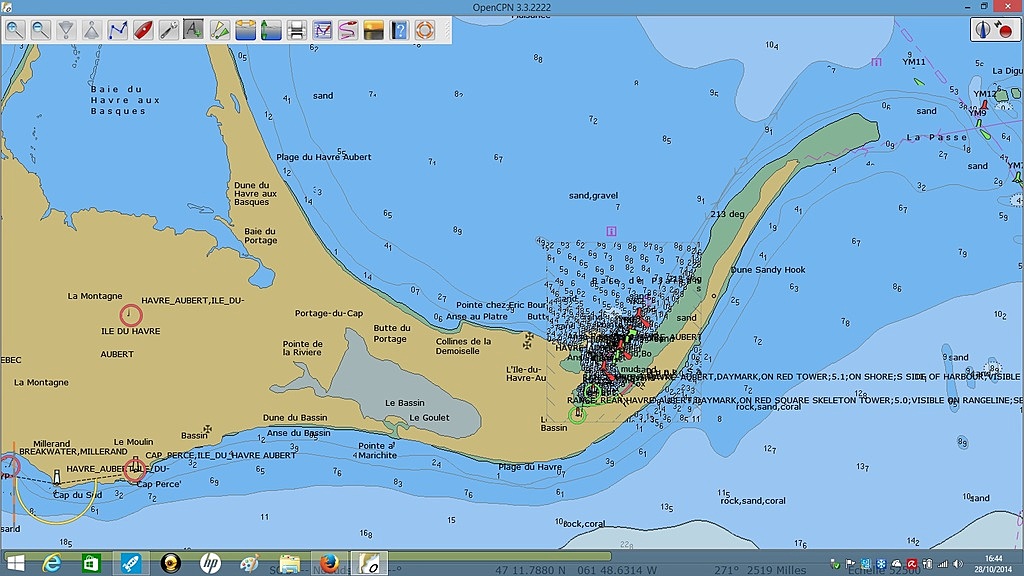Open the About/Help book icon
The height and width of the screenshot is (576, 1024).
[399, 30]
